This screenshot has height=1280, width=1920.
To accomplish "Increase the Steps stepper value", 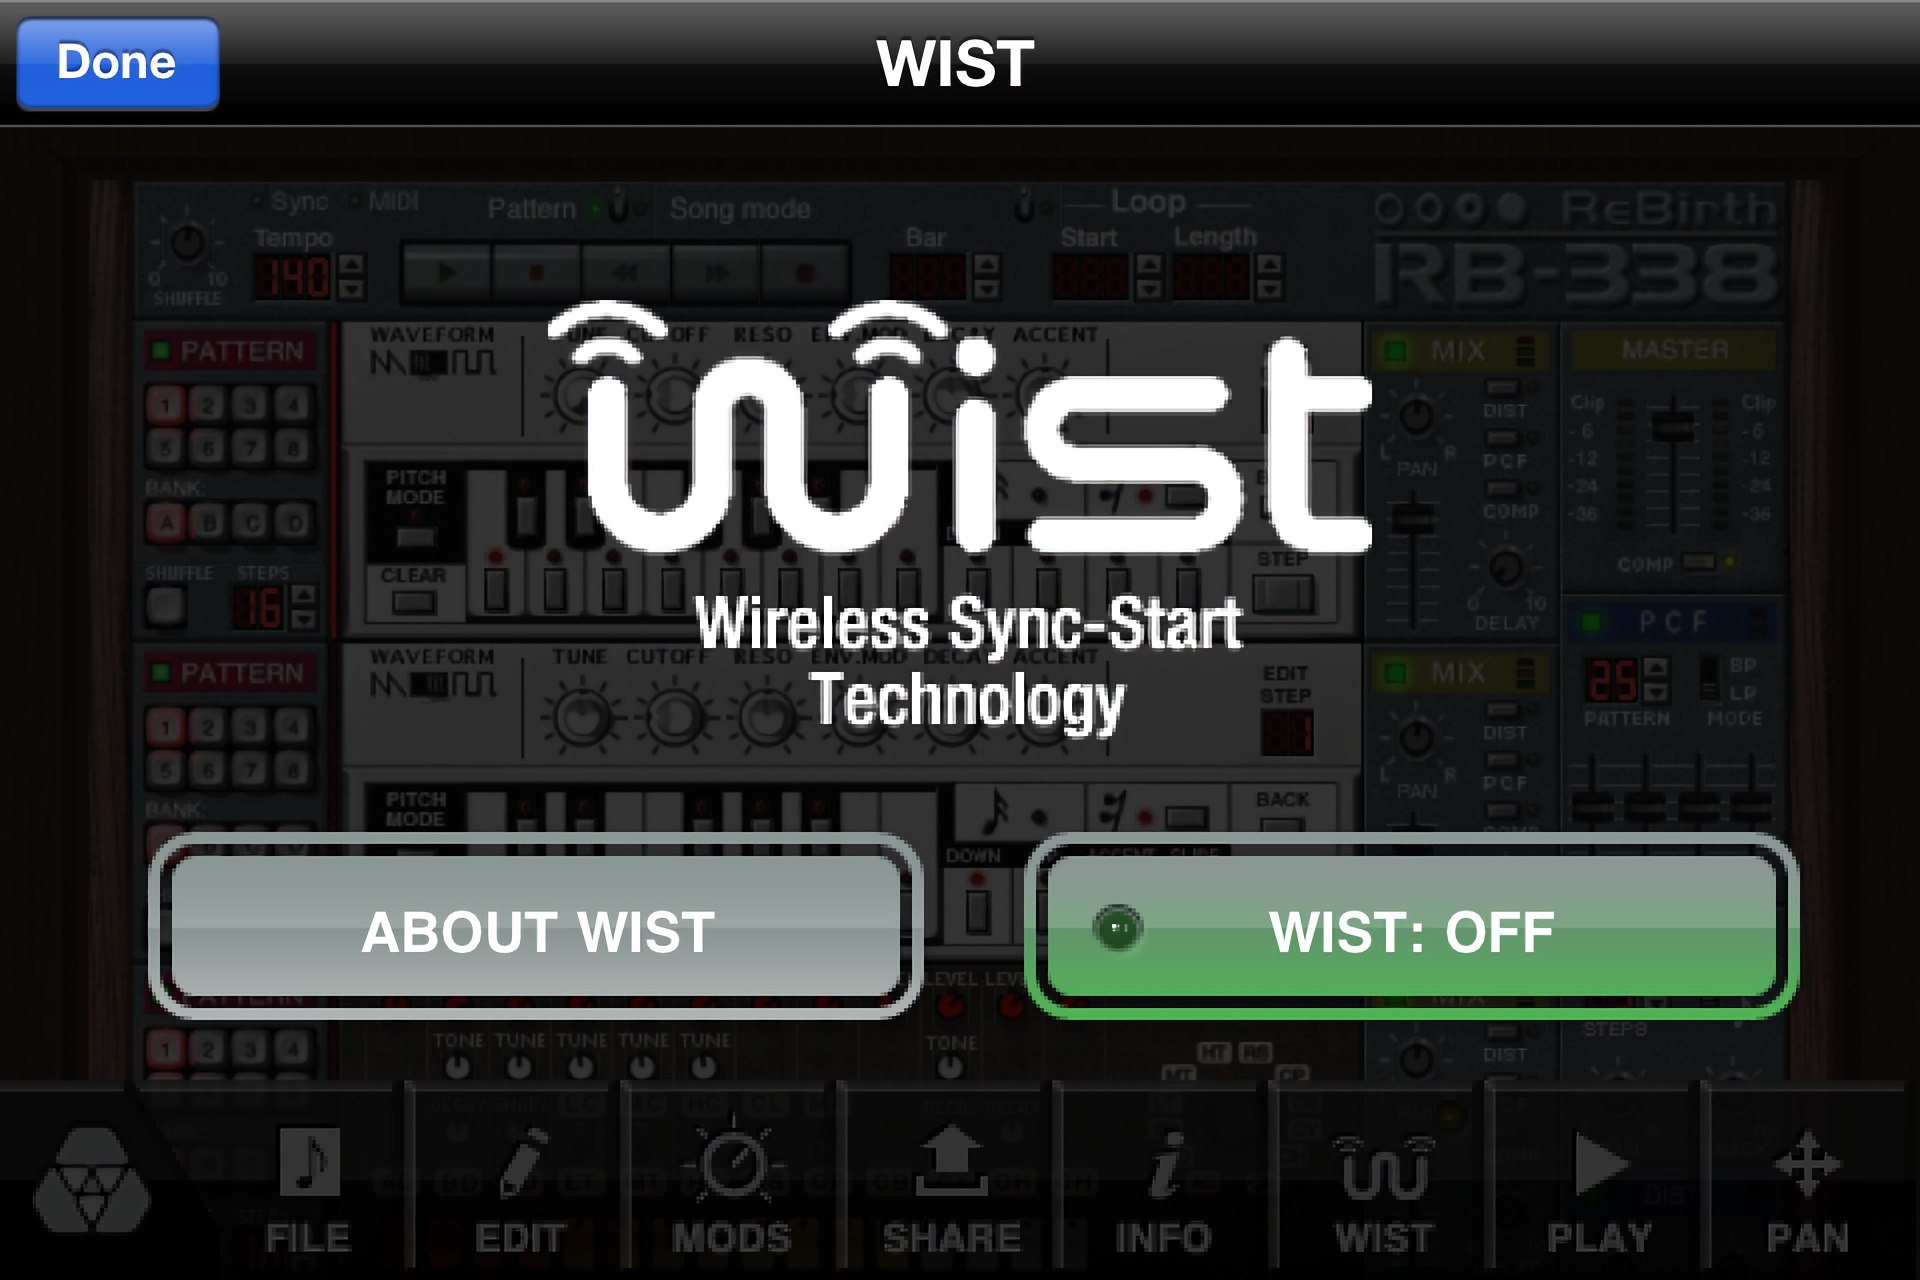I will tap(303, 596).
